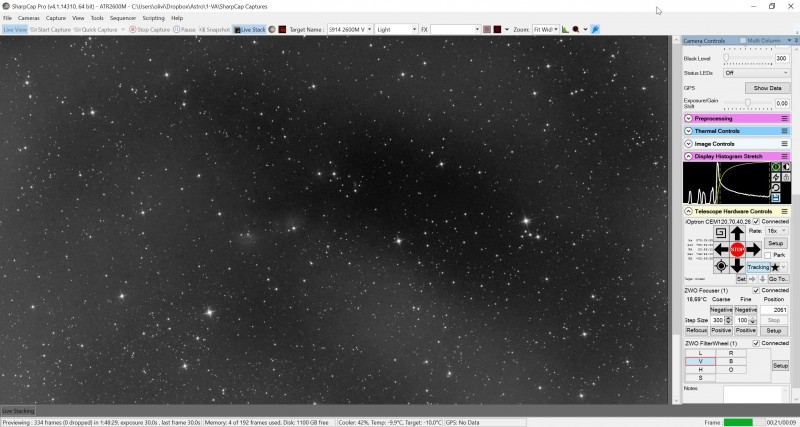
Task: Click the GPS Show Data button
Action: click(768, 88)
